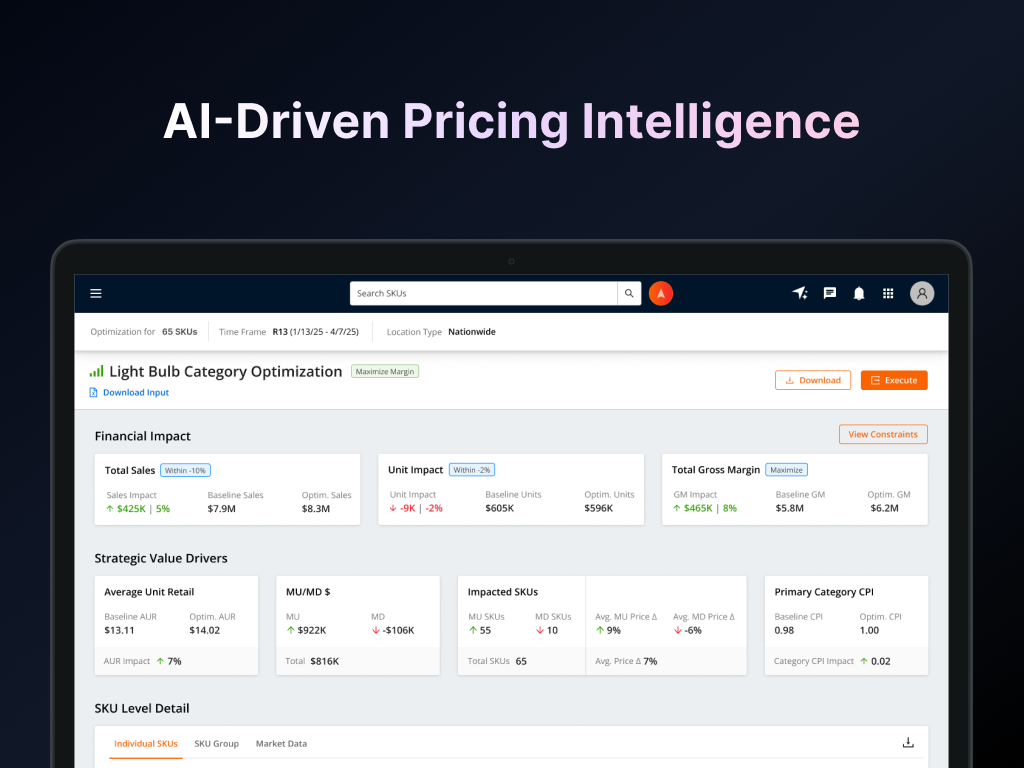Select the Maximize Margin badge
Viewport: 1024px width, 768px height.
385,371
